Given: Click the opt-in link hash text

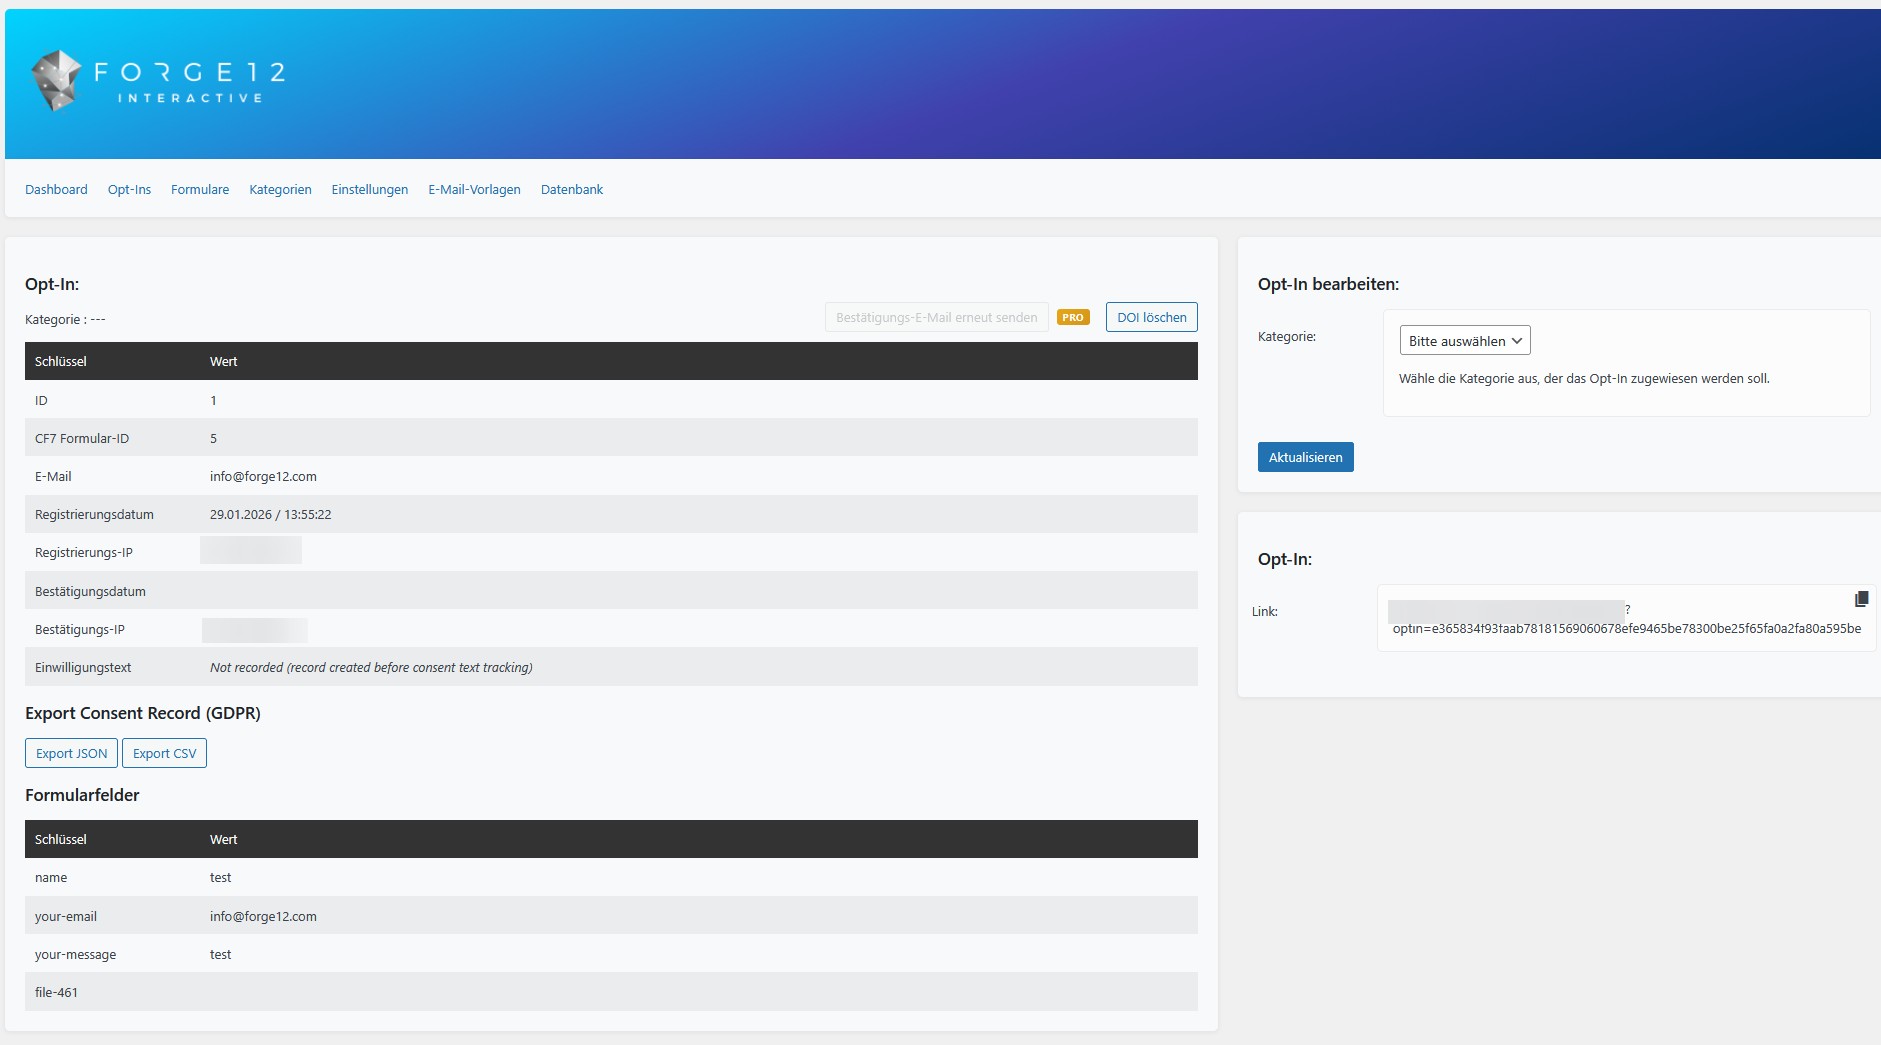Looking at the screenshot, I should [1626, 629].
